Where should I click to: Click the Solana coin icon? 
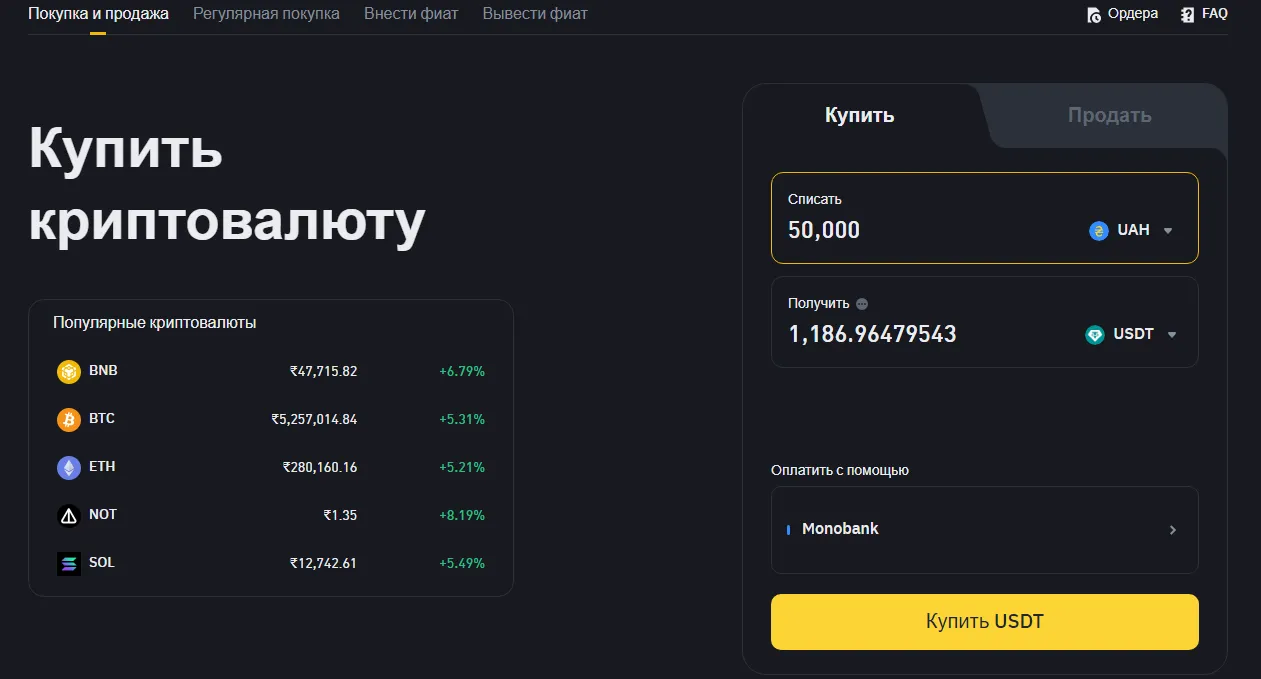tap(68, 563)
